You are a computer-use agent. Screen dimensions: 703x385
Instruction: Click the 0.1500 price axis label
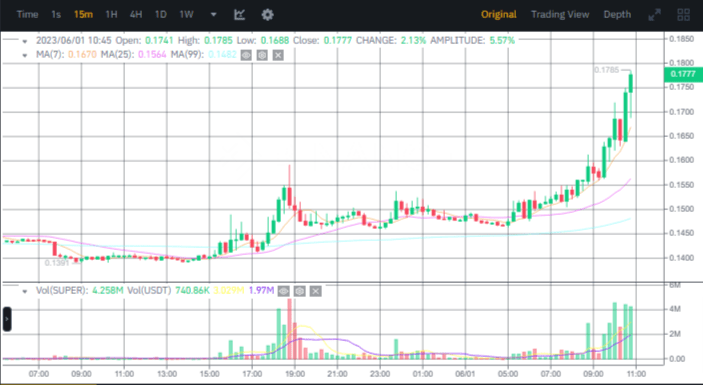(x=681, y=209)
